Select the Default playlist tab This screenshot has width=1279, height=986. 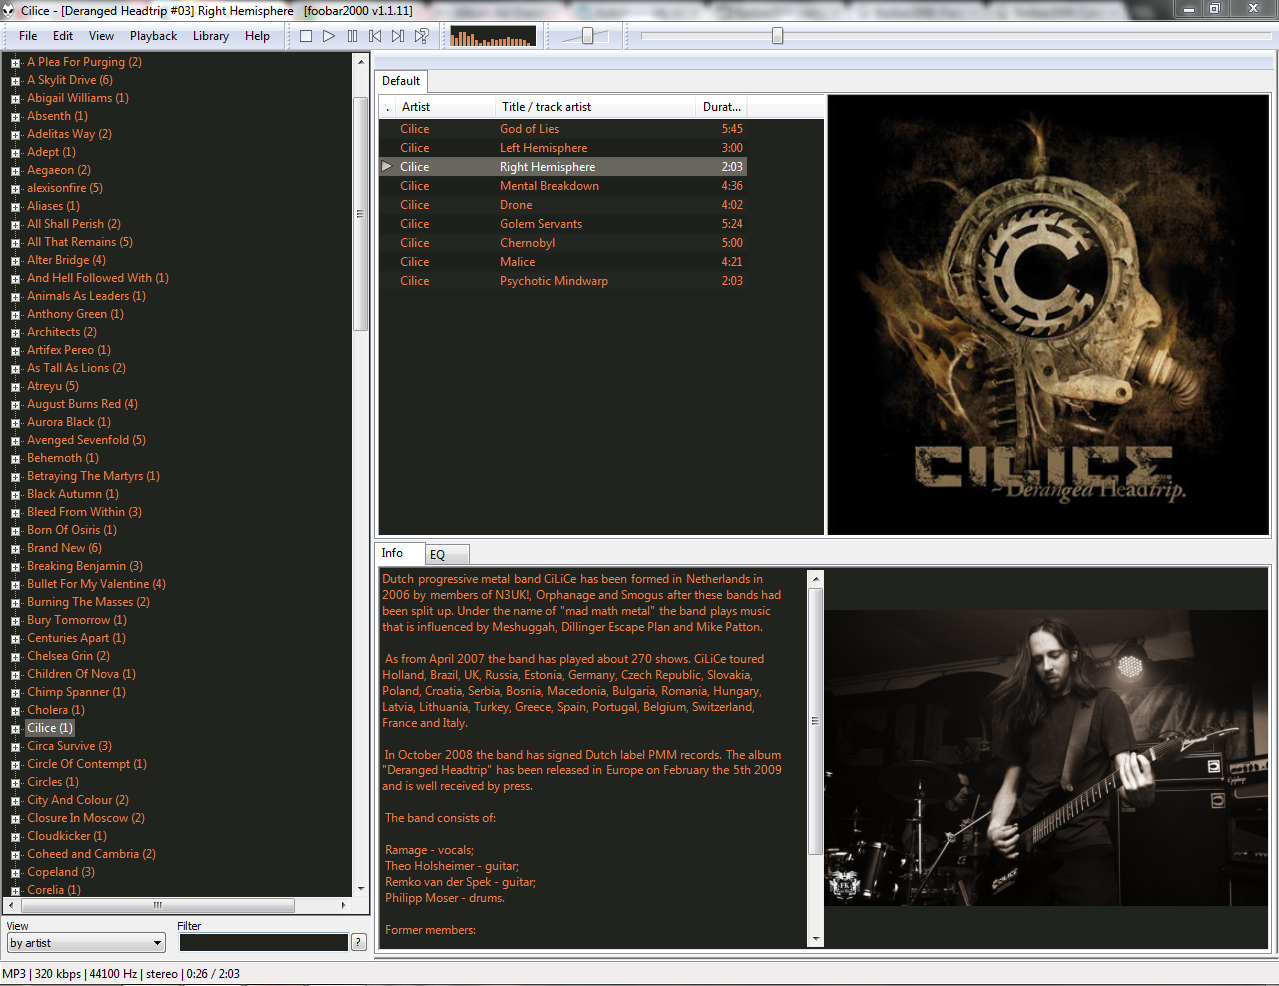[x=401, y=81]
